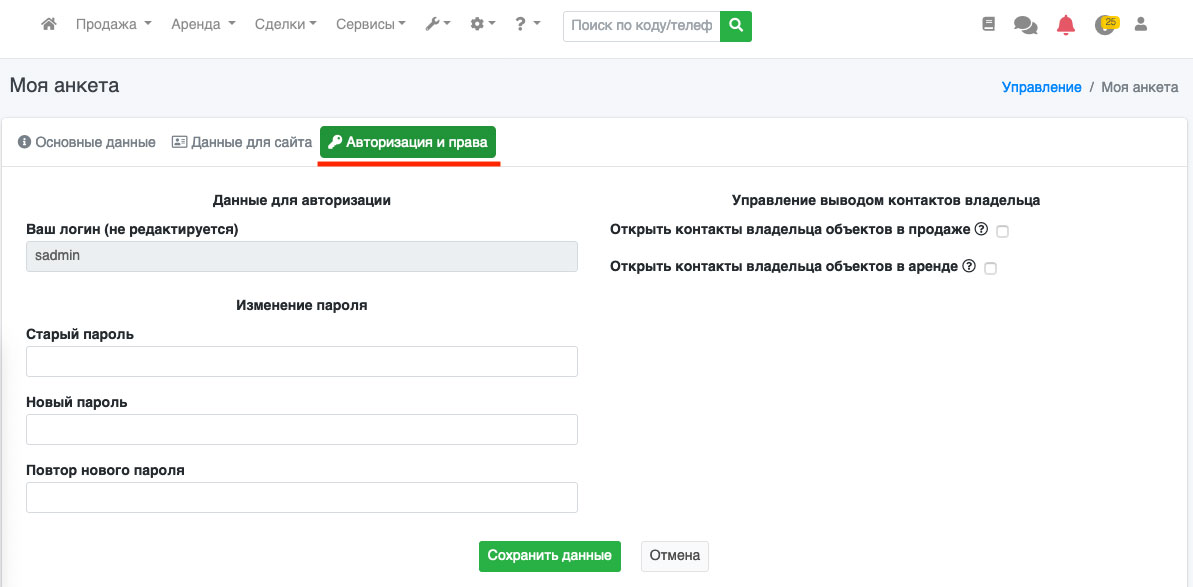The image size is (1193, 587).
Task: Open the wrench tools dropdown
Action: click(438, 25)
